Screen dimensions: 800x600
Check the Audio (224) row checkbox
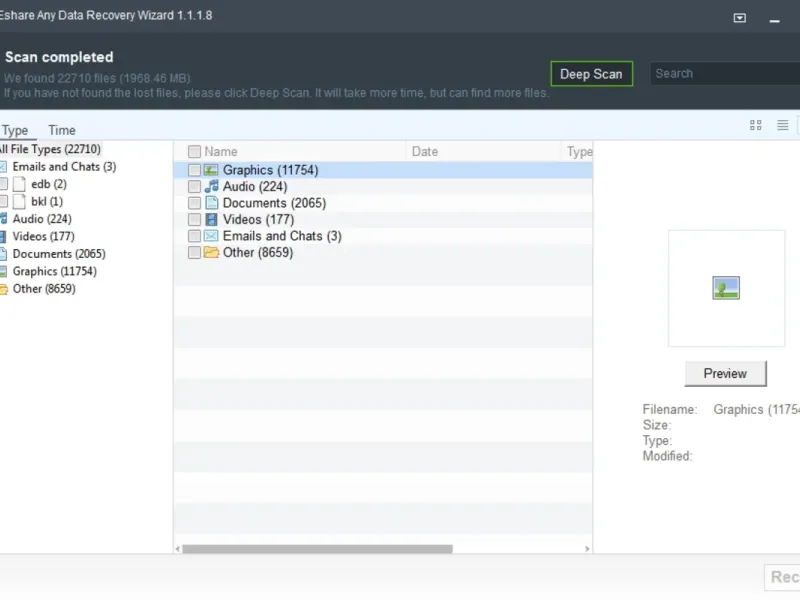point(194,187)
